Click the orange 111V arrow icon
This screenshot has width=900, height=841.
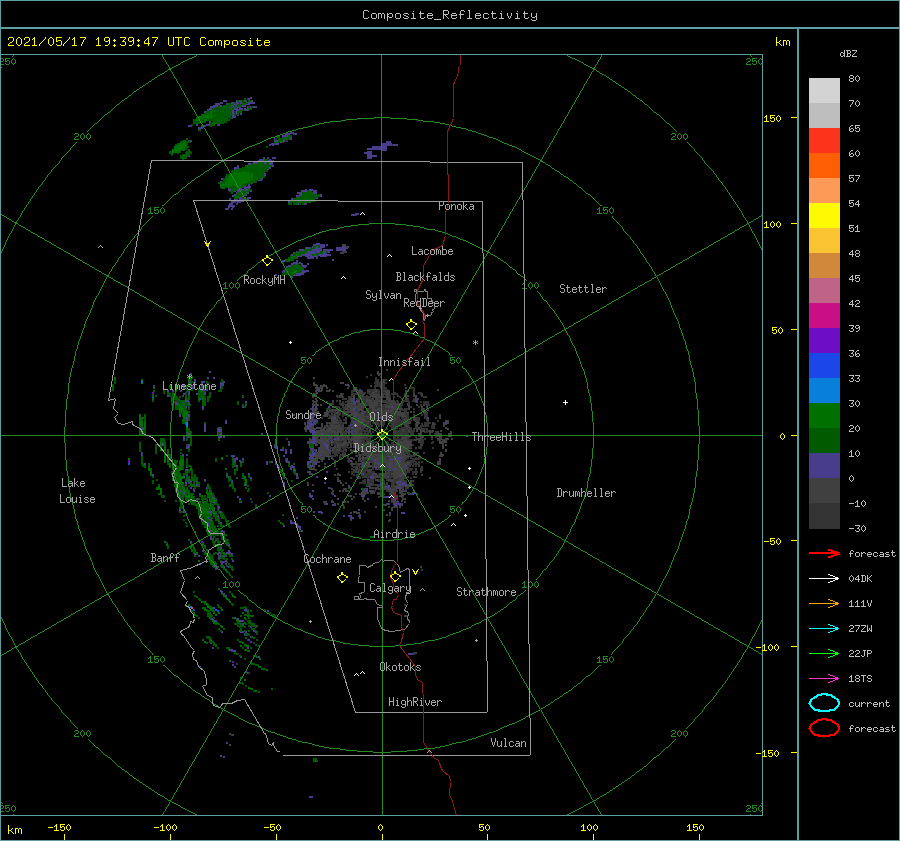click(x=824, y=603)
